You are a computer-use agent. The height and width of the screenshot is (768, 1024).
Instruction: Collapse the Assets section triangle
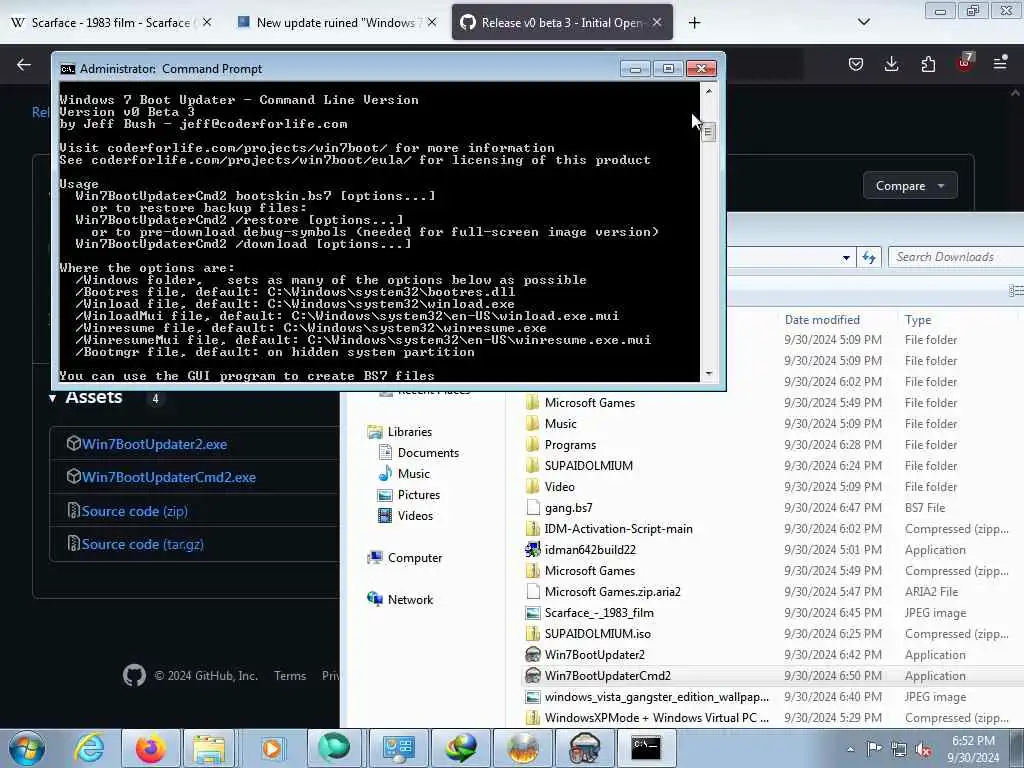pyautogui.click(x=52, y=398)
